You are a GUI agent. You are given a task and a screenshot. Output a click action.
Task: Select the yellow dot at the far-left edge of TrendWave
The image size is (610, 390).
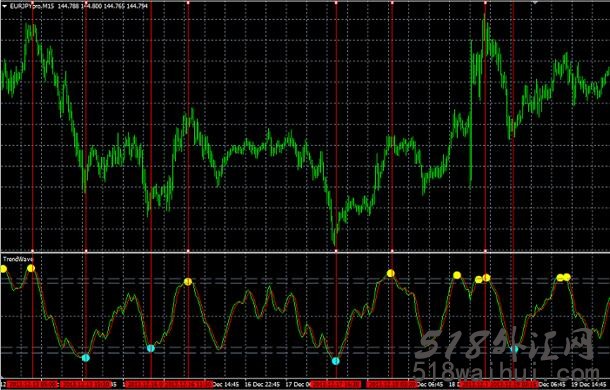pyautogui.click(x=3, y=269)
